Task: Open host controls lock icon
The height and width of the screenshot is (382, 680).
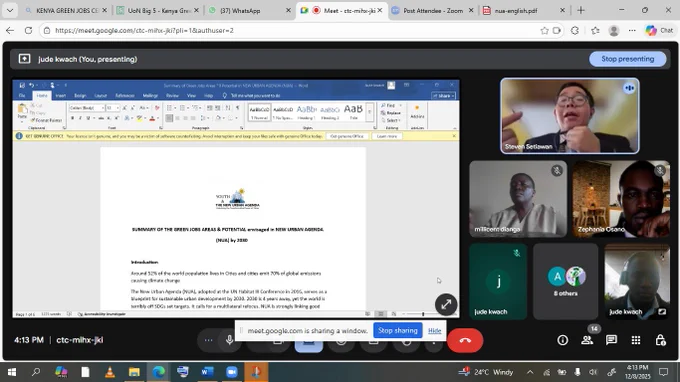Action: [660, 340]
